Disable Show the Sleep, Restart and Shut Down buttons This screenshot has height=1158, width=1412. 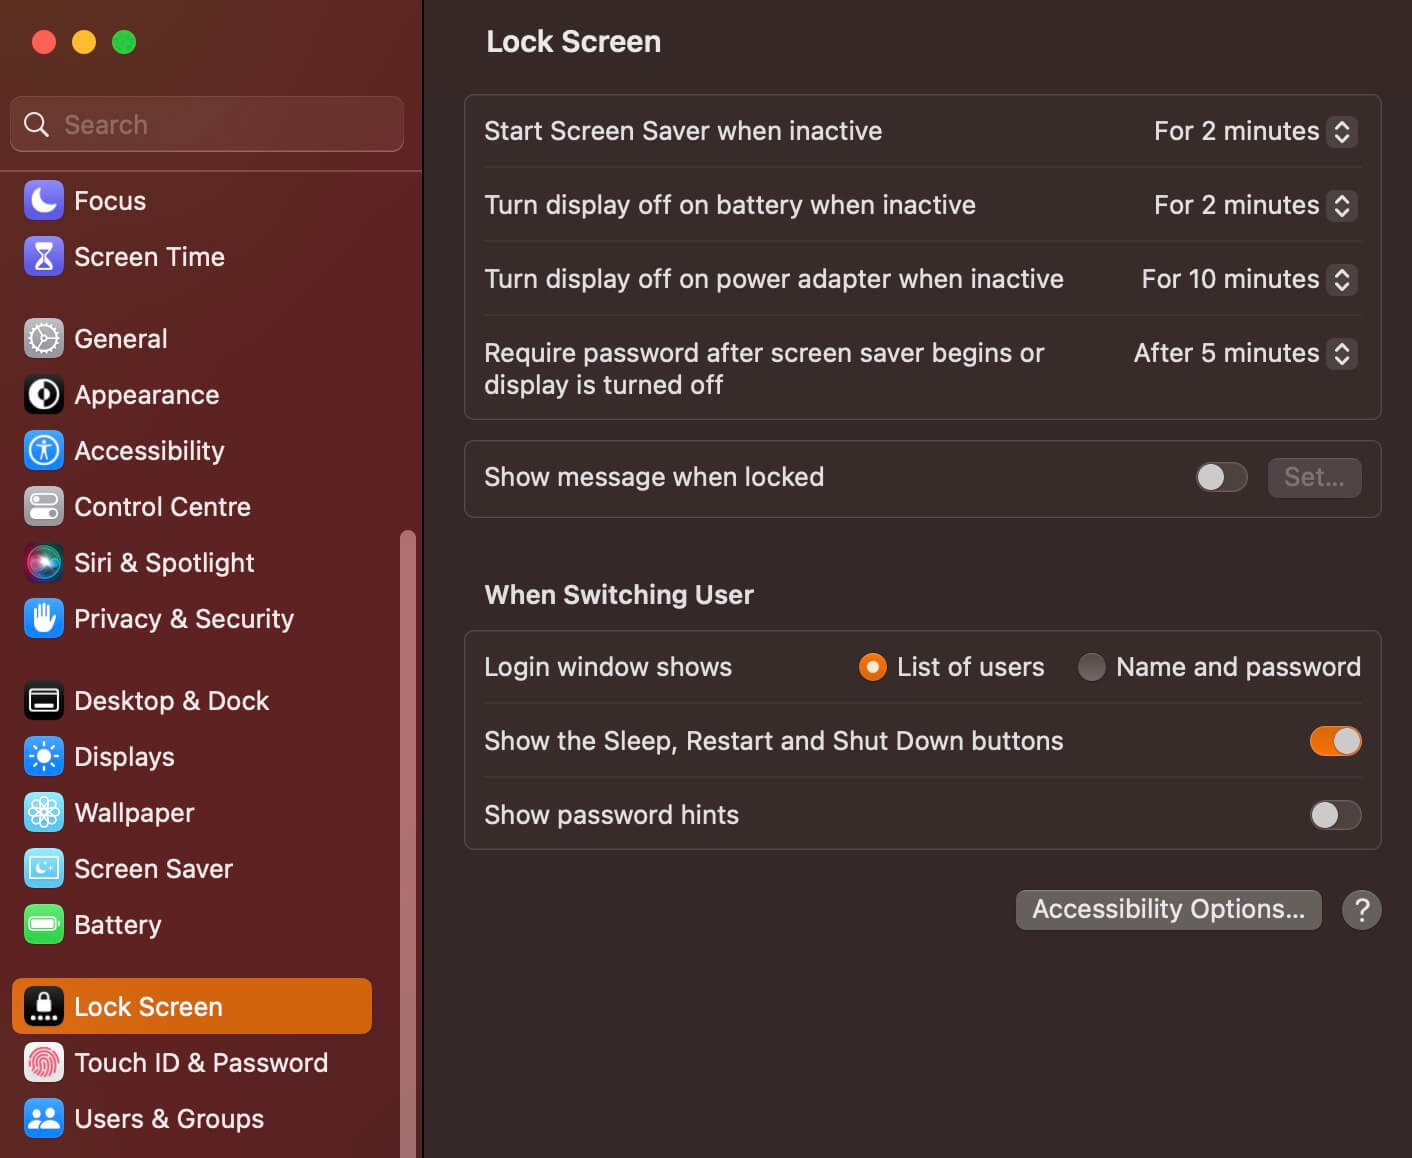pos(1336,741)
